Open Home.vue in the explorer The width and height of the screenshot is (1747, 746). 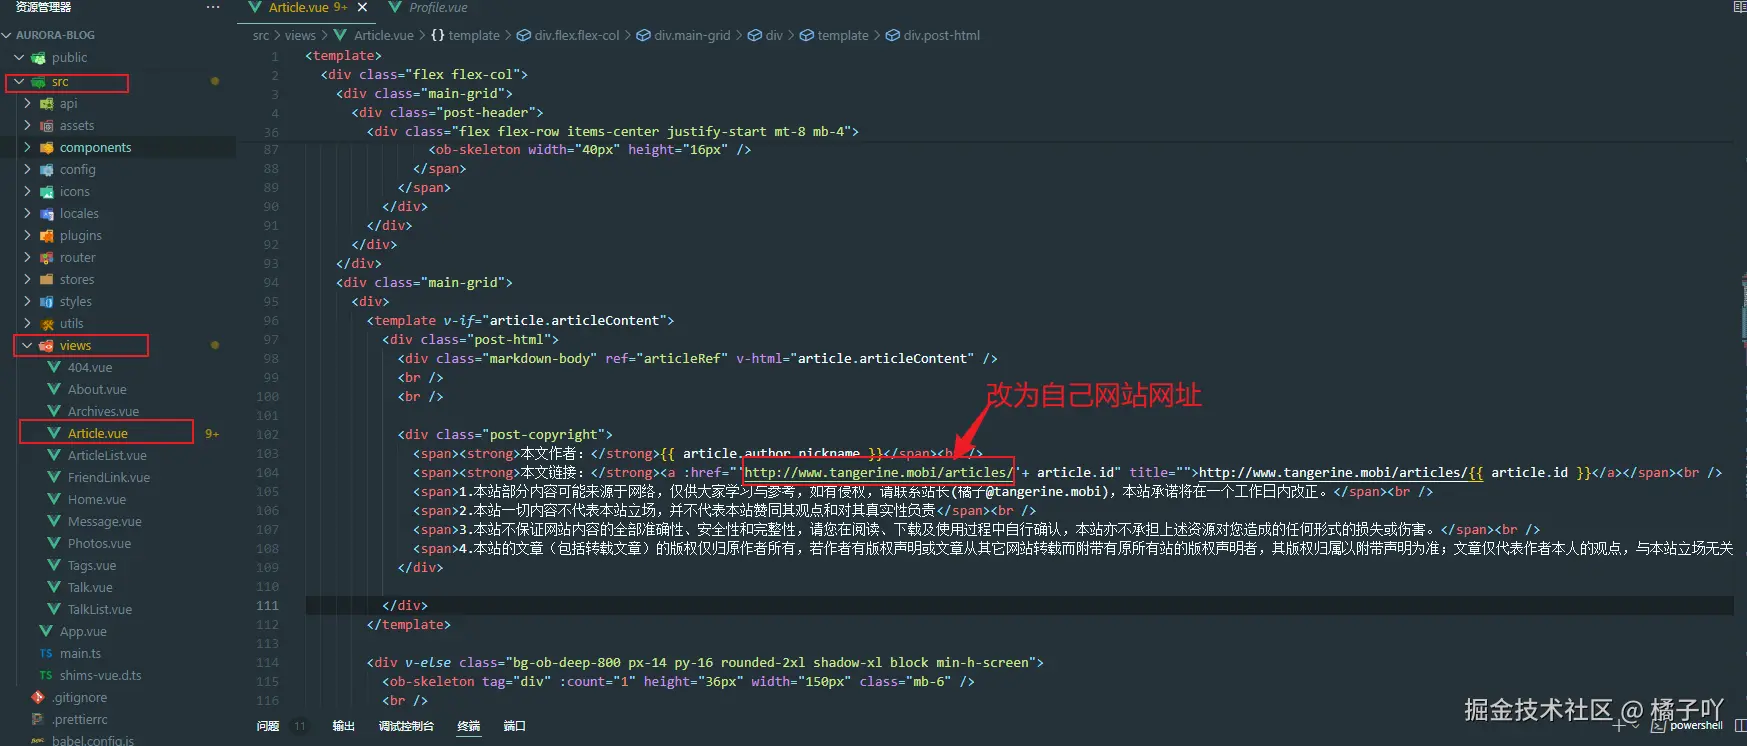point(97,499)
